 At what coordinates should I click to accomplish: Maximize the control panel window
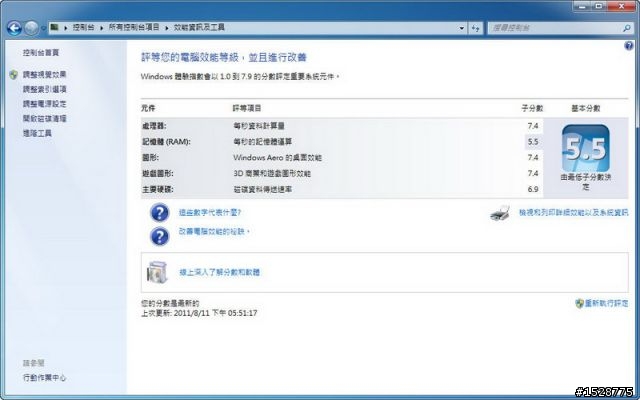(x=599, y=6)
